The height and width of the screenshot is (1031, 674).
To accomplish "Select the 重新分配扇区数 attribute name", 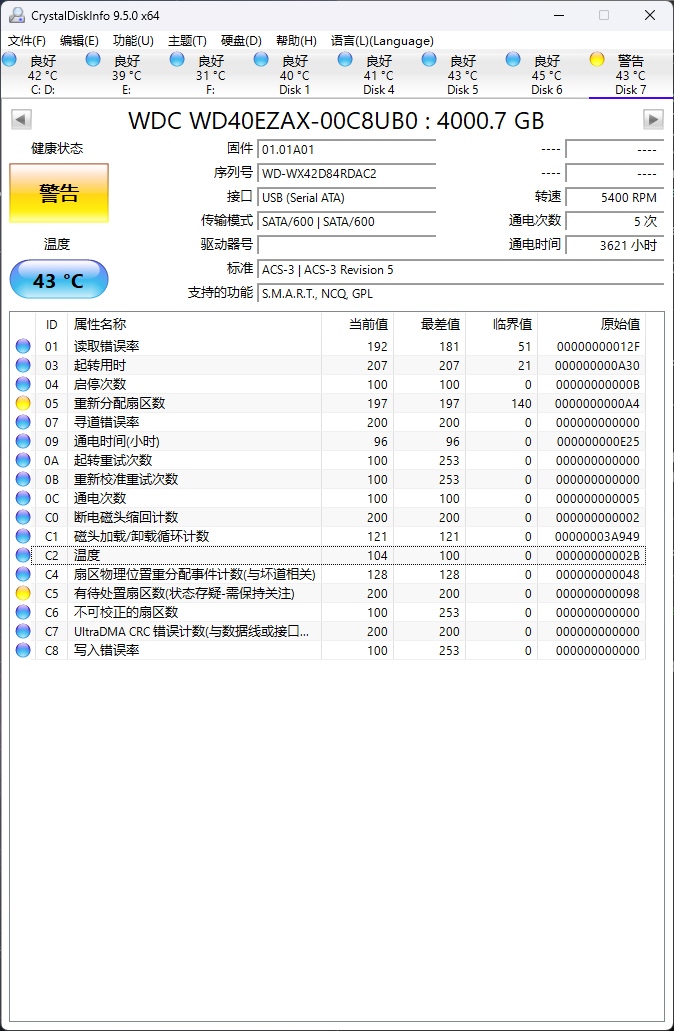I will pyautogui.click(x=120, y=403).
